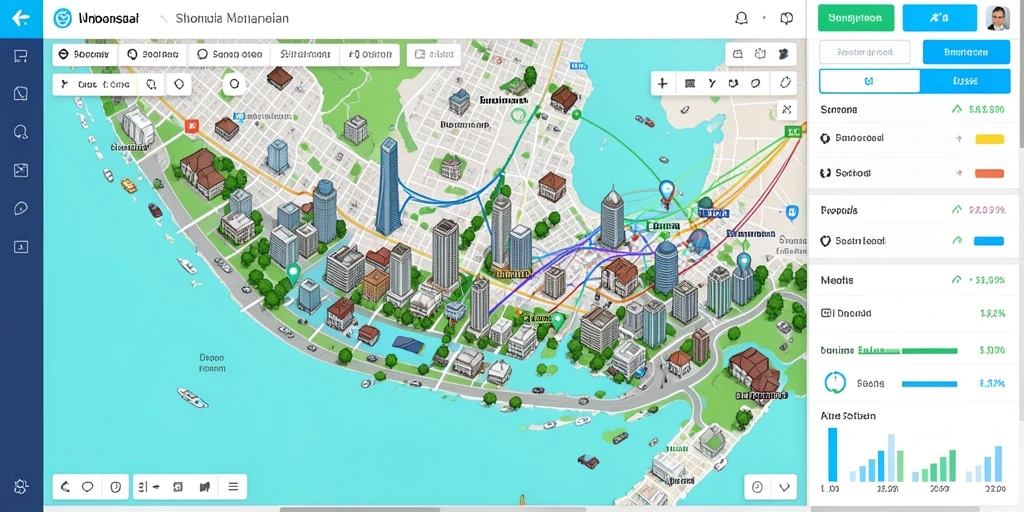Click the plus zoom-in icon on map toolbar
Image resolution: width=1024 pixels, height=512 pixels.
coord(662,84)
